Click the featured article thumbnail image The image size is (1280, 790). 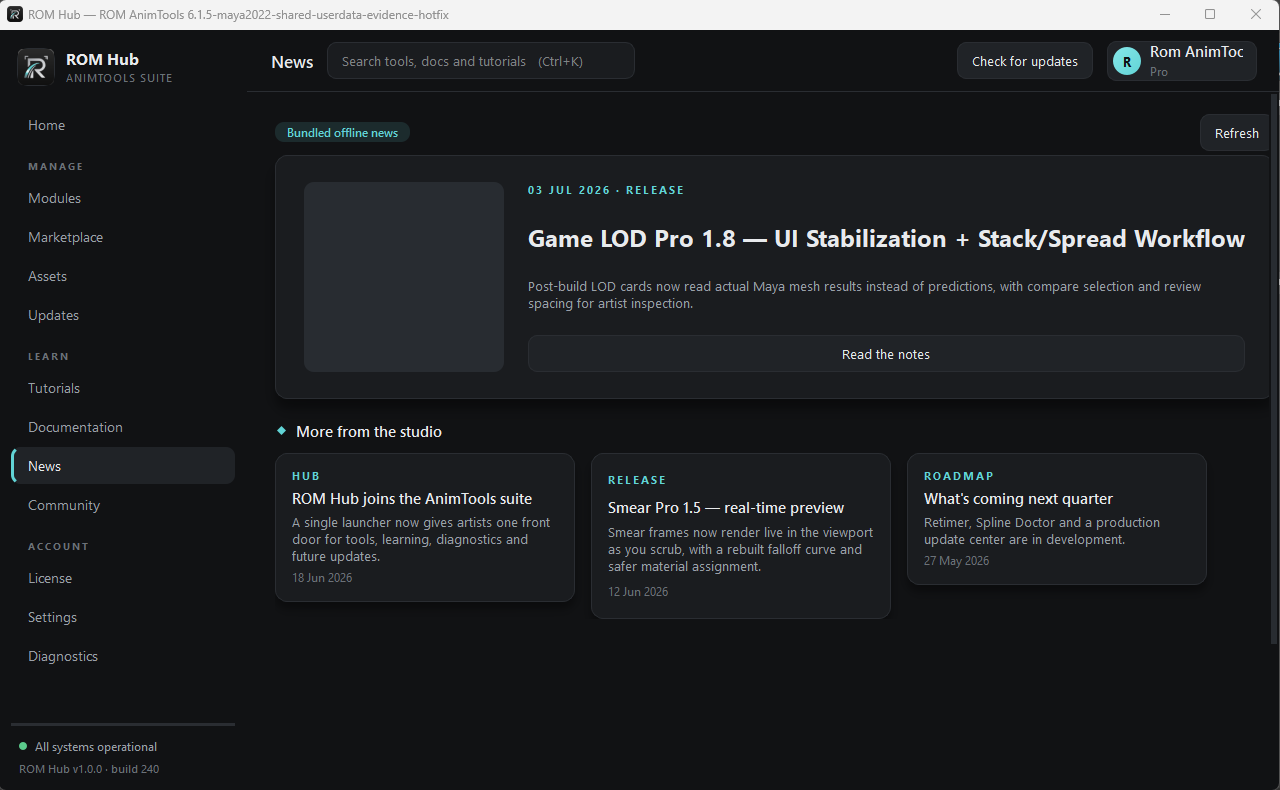404,277
